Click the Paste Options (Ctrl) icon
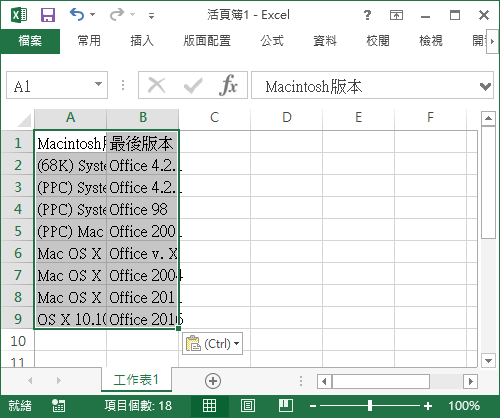500x418 pixels. [x=212, y=343]
